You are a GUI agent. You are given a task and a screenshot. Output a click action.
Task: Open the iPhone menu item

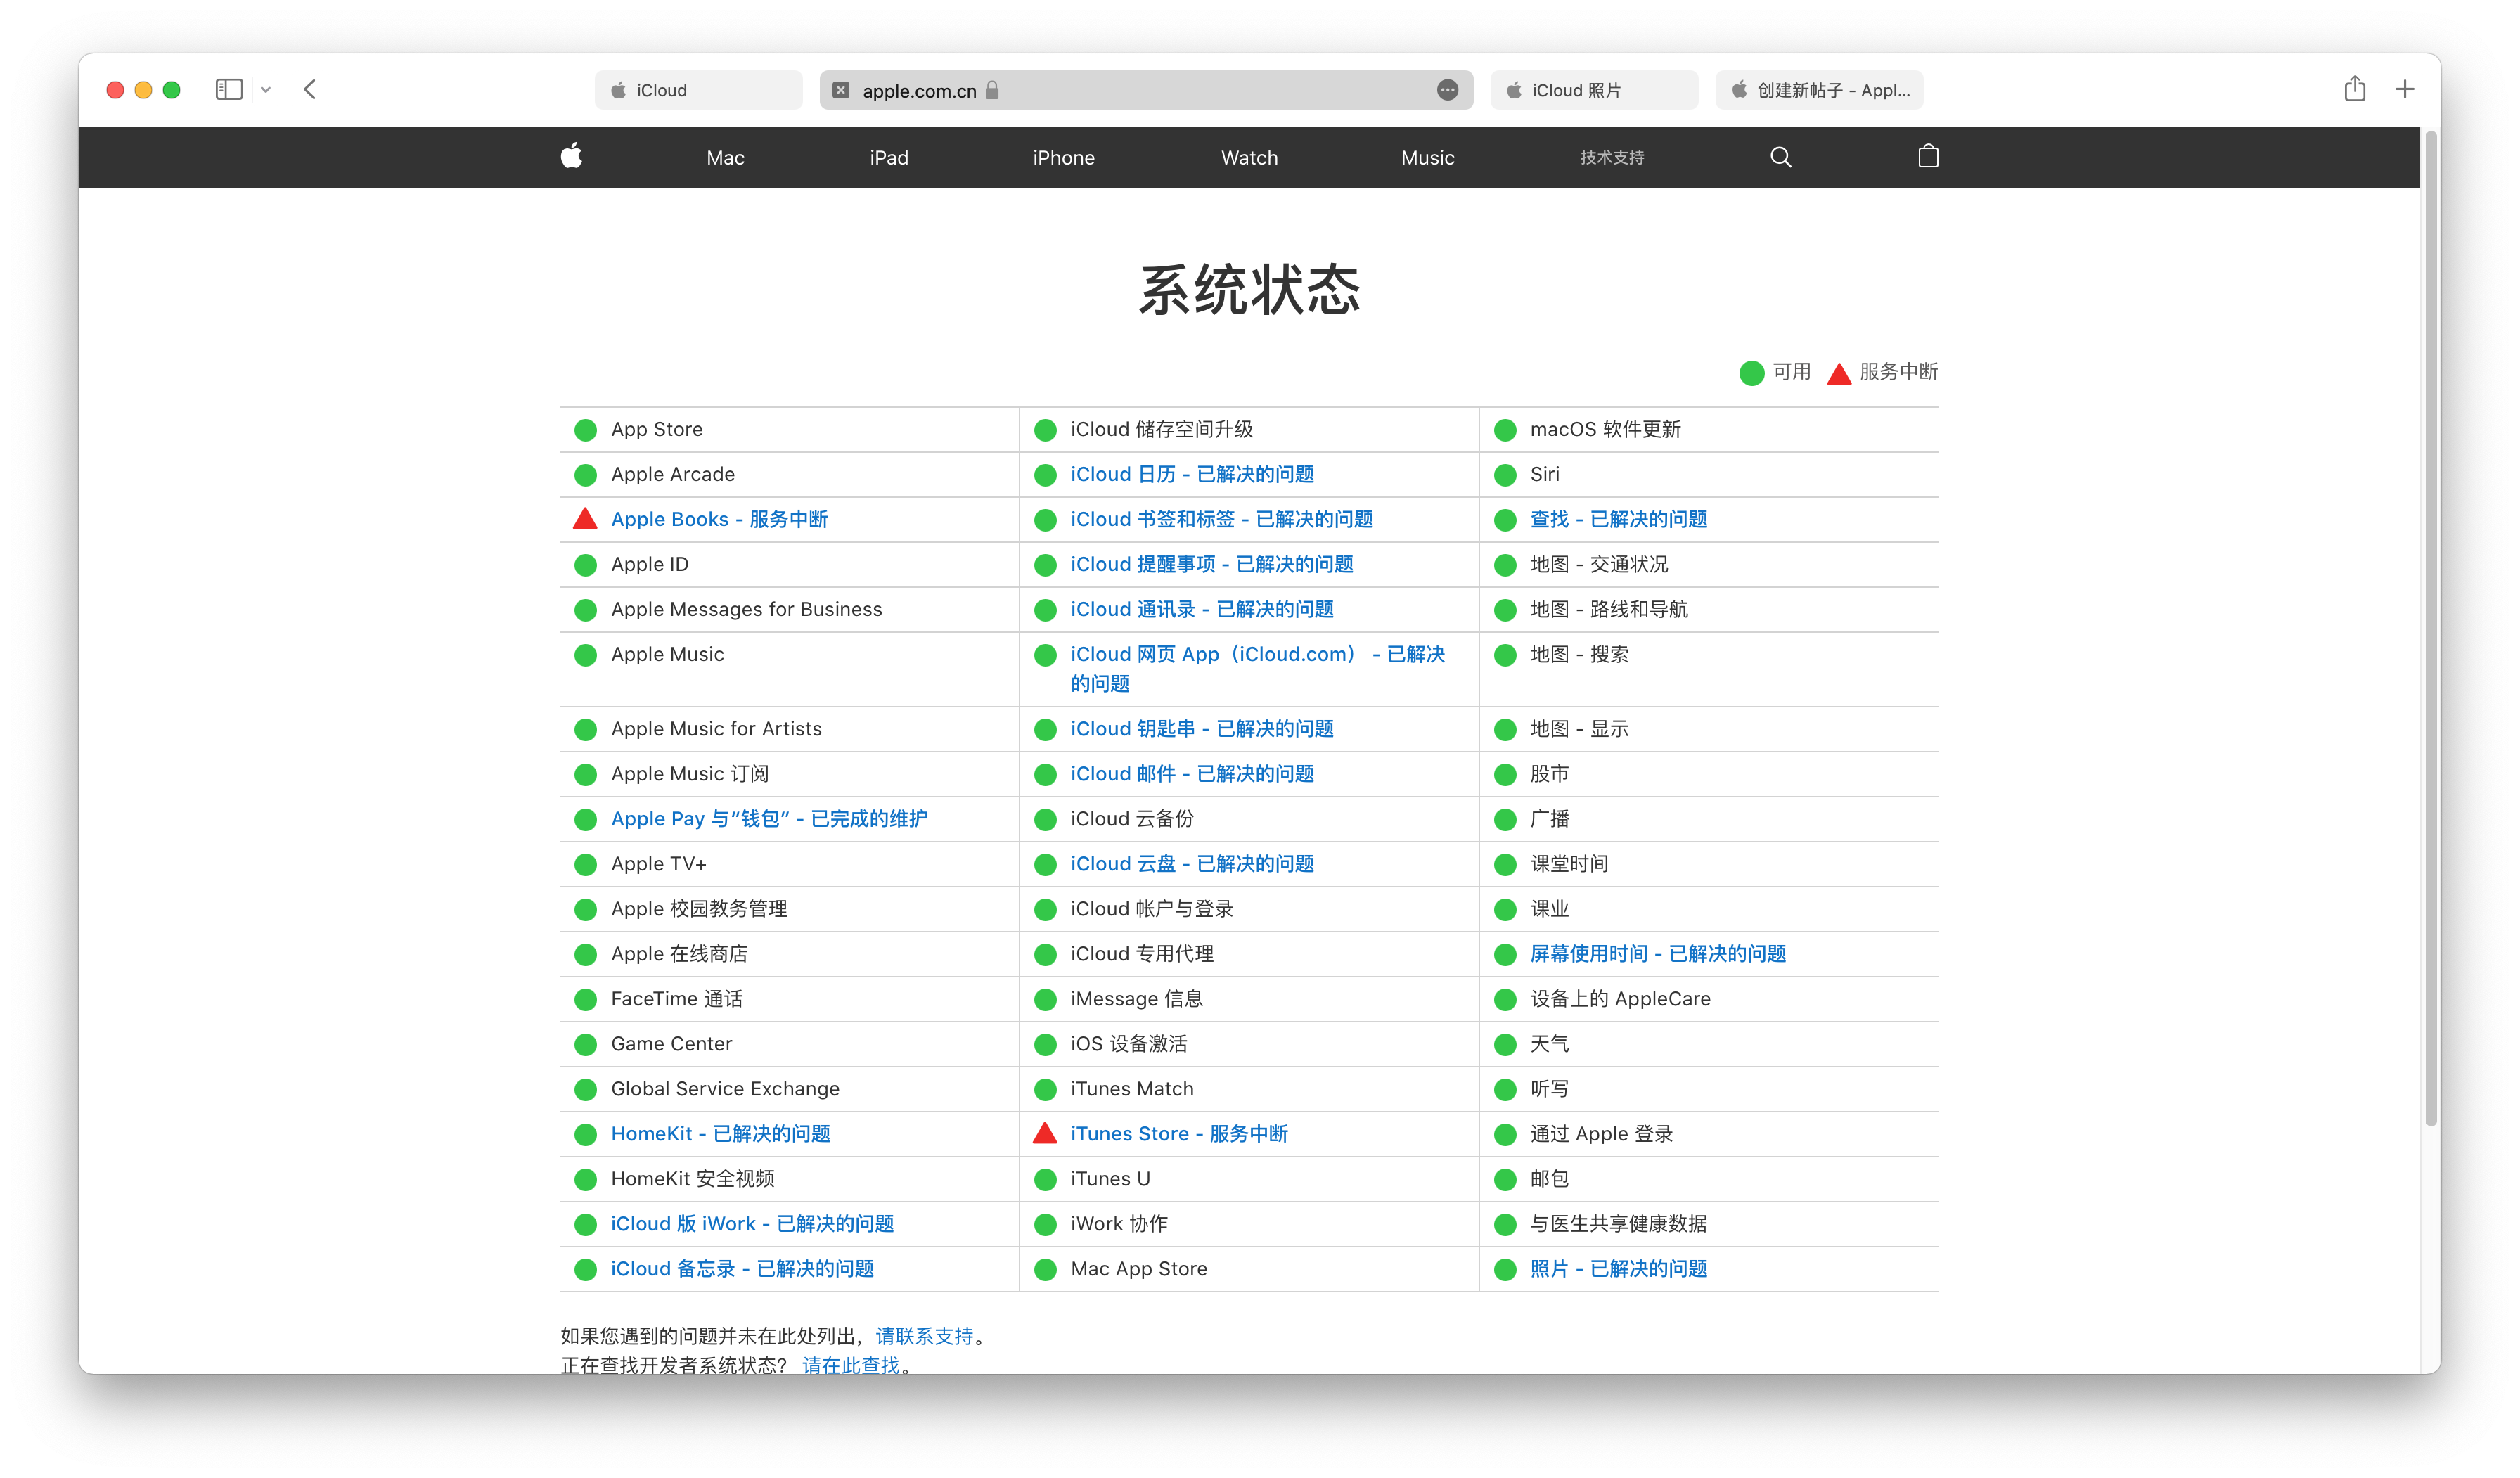coord(1063,157)
